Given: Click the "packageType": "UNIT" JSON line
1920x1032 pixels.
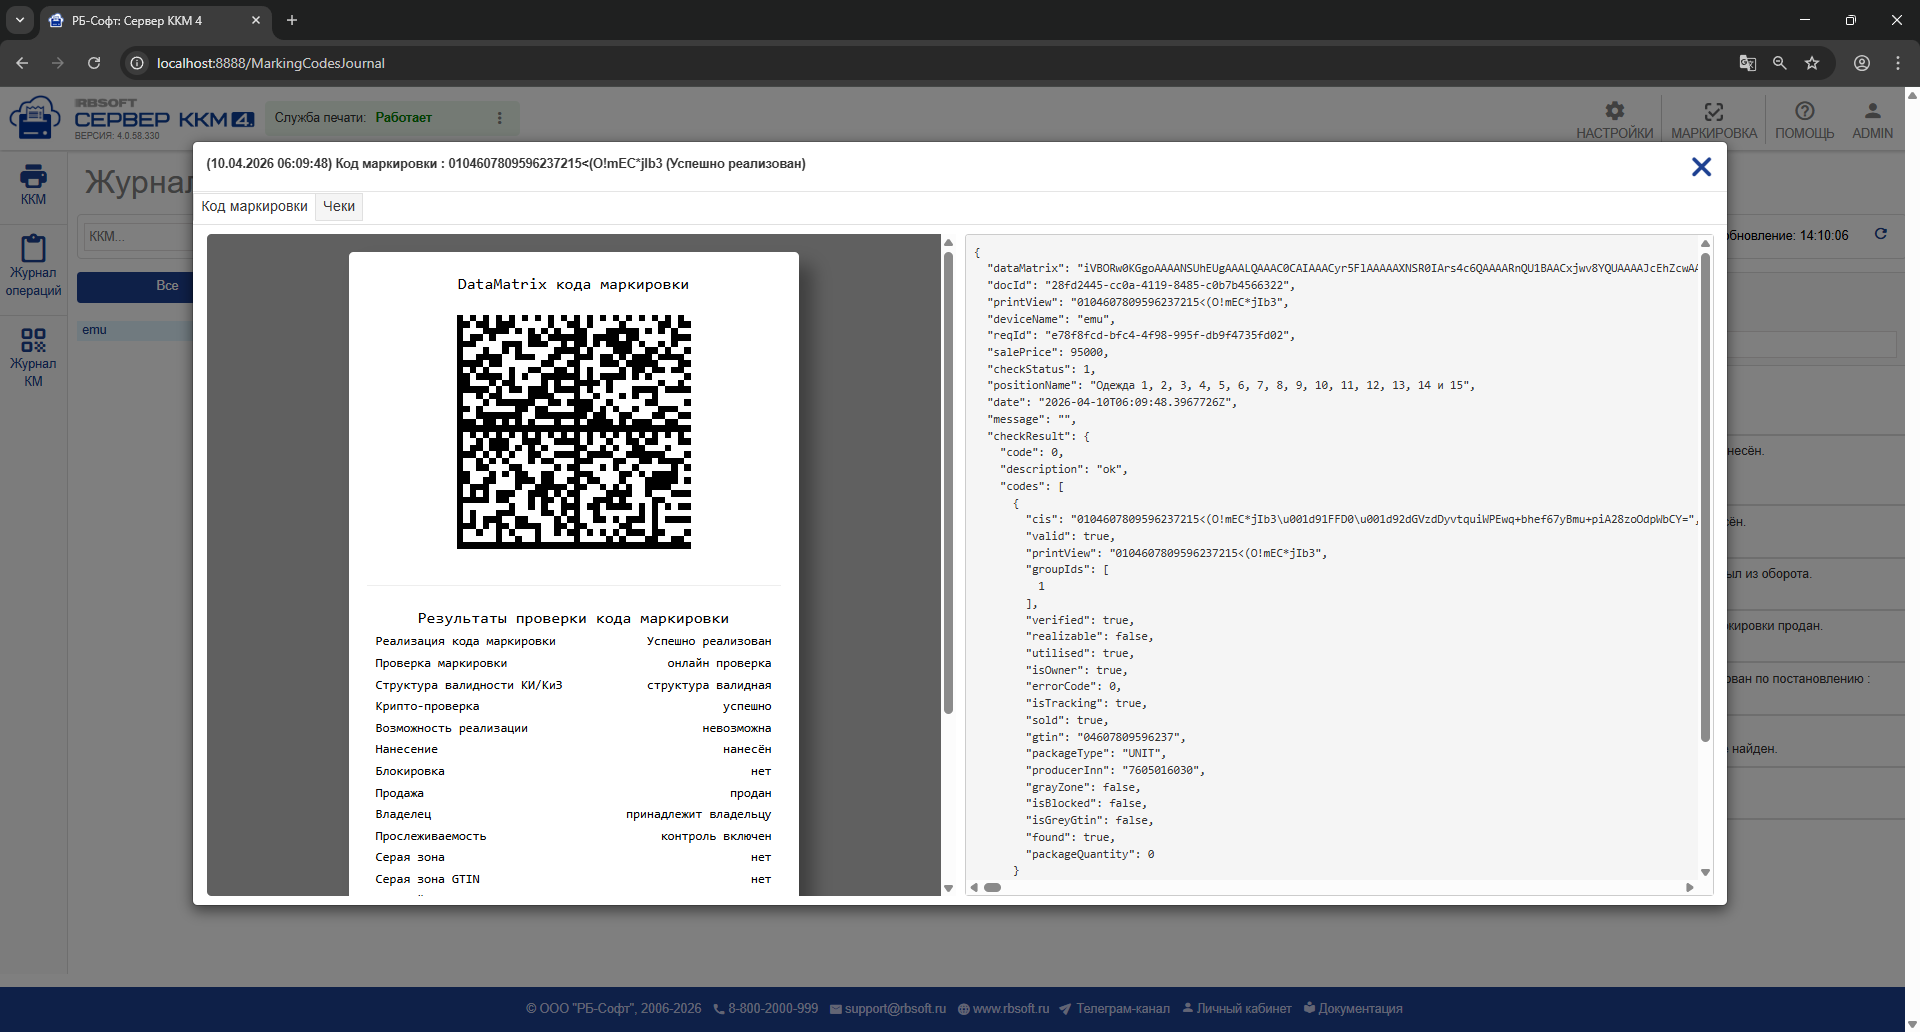Looking at the screenshot, I should point(1096,753).
